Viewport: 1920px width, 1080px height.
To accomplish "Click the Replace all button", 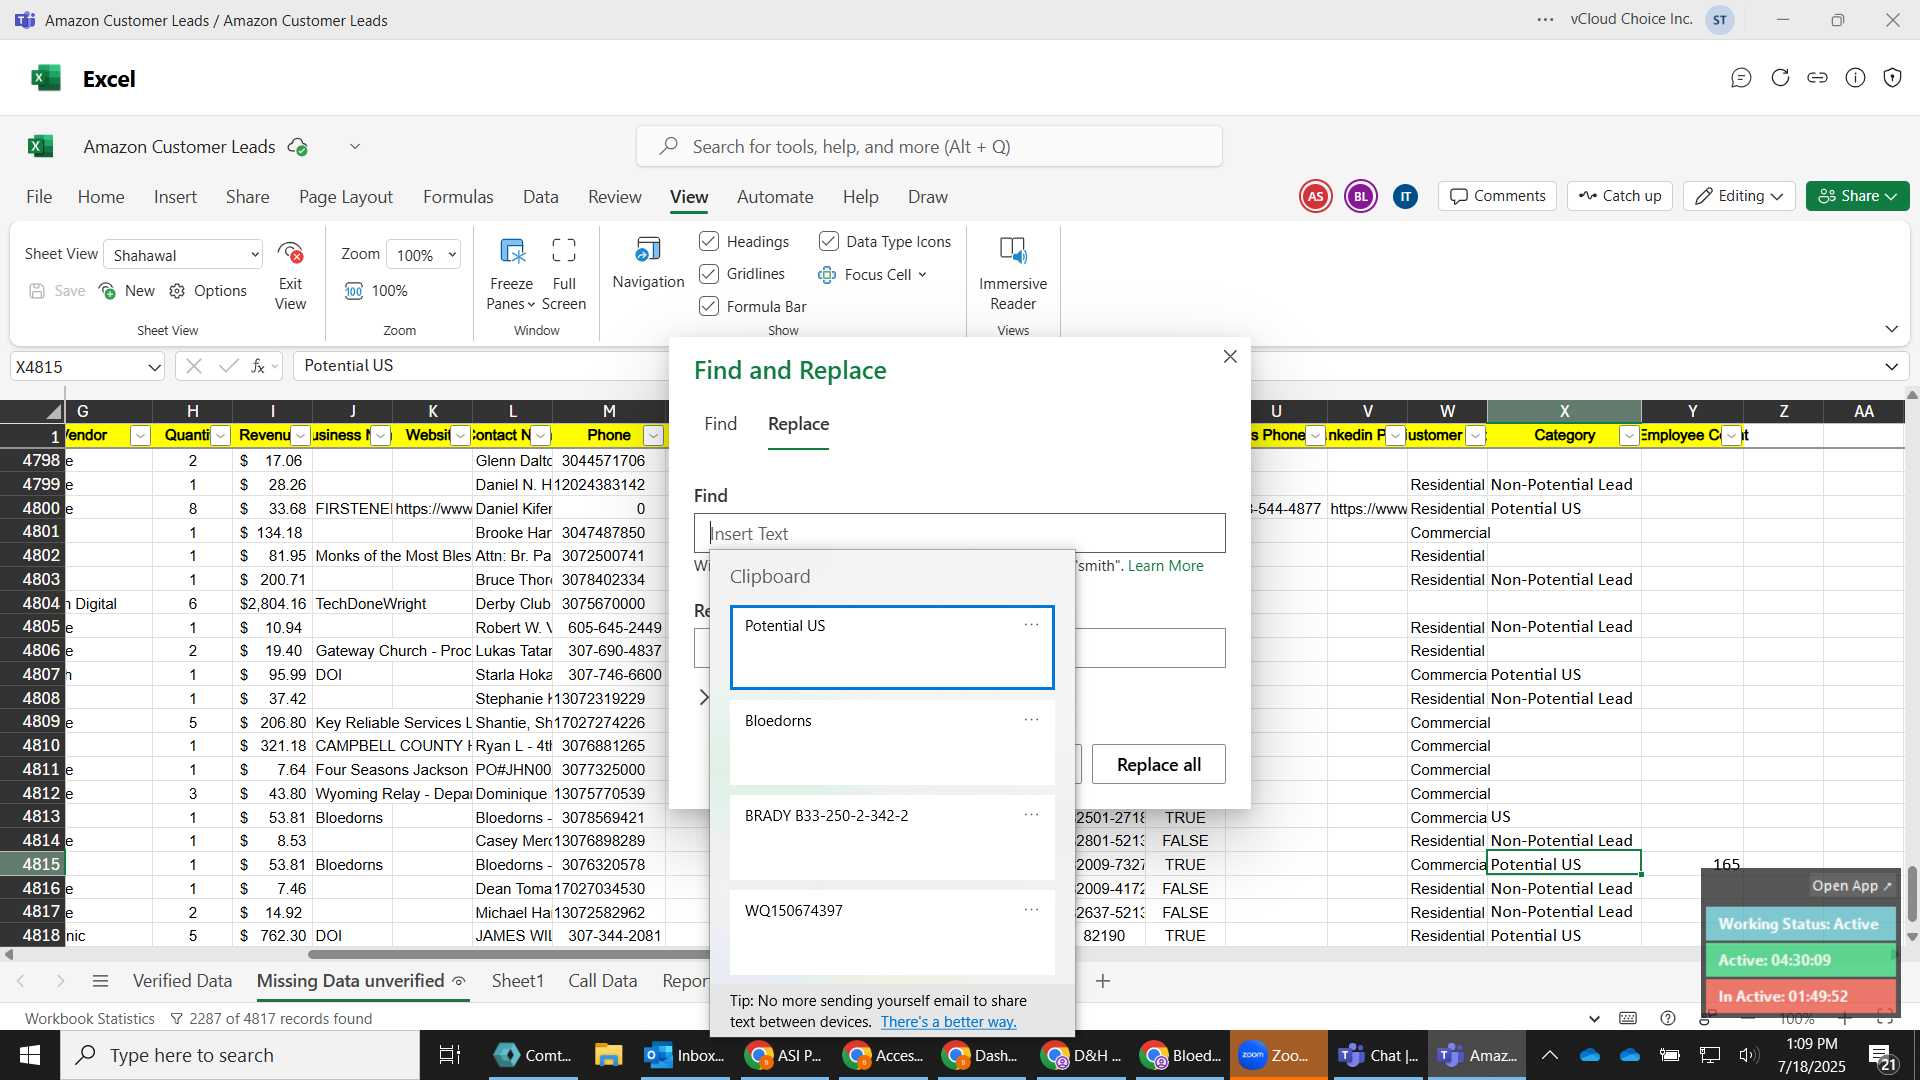I will pyautogui.click(x=1158, y=765).
